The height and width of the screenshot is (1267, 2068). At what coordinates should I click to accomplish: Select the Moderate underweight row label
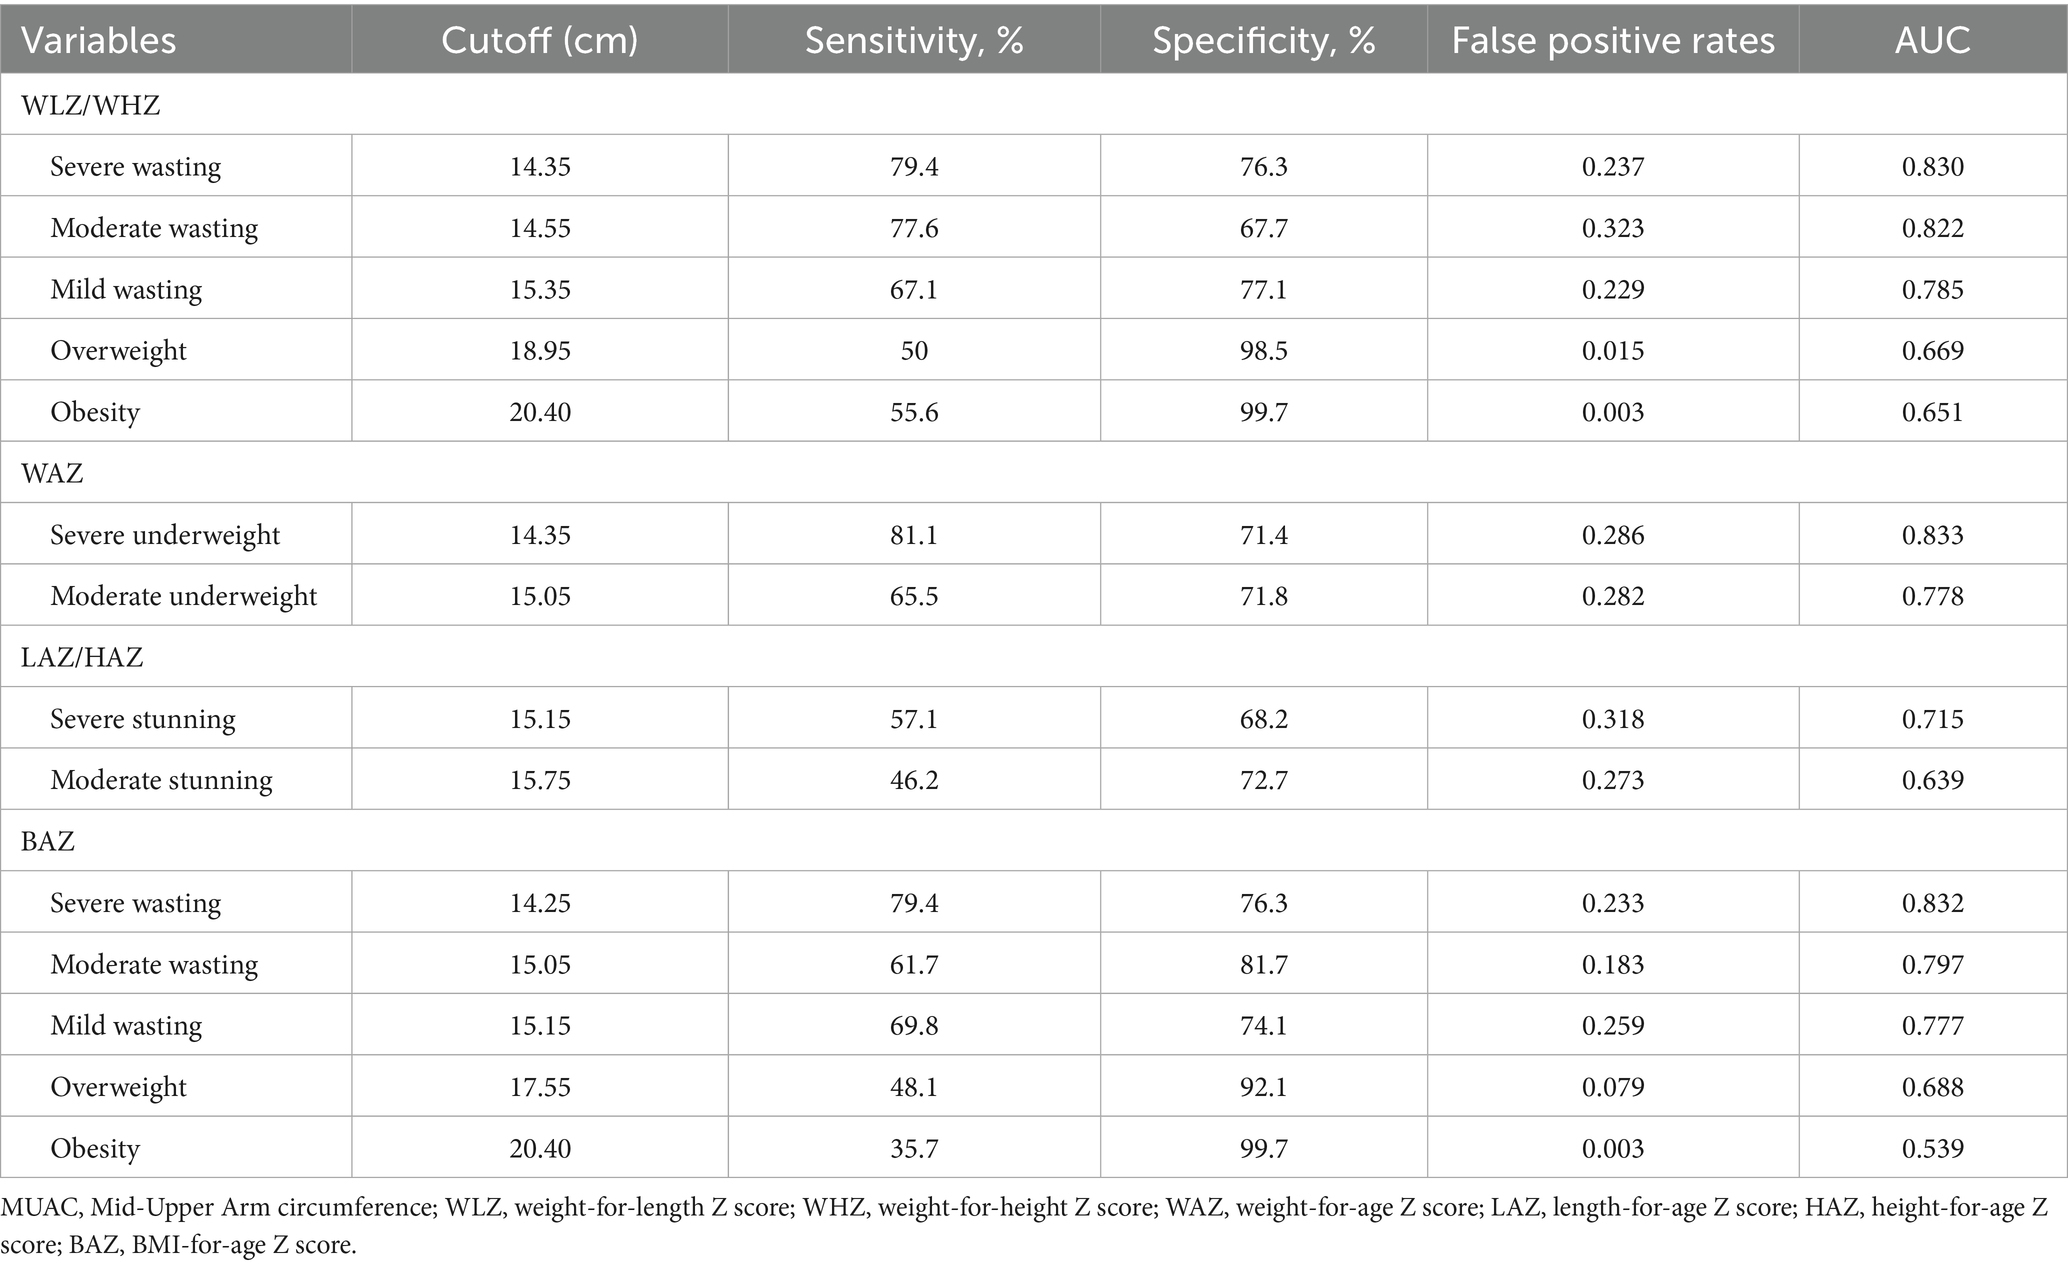pos(184,596)
